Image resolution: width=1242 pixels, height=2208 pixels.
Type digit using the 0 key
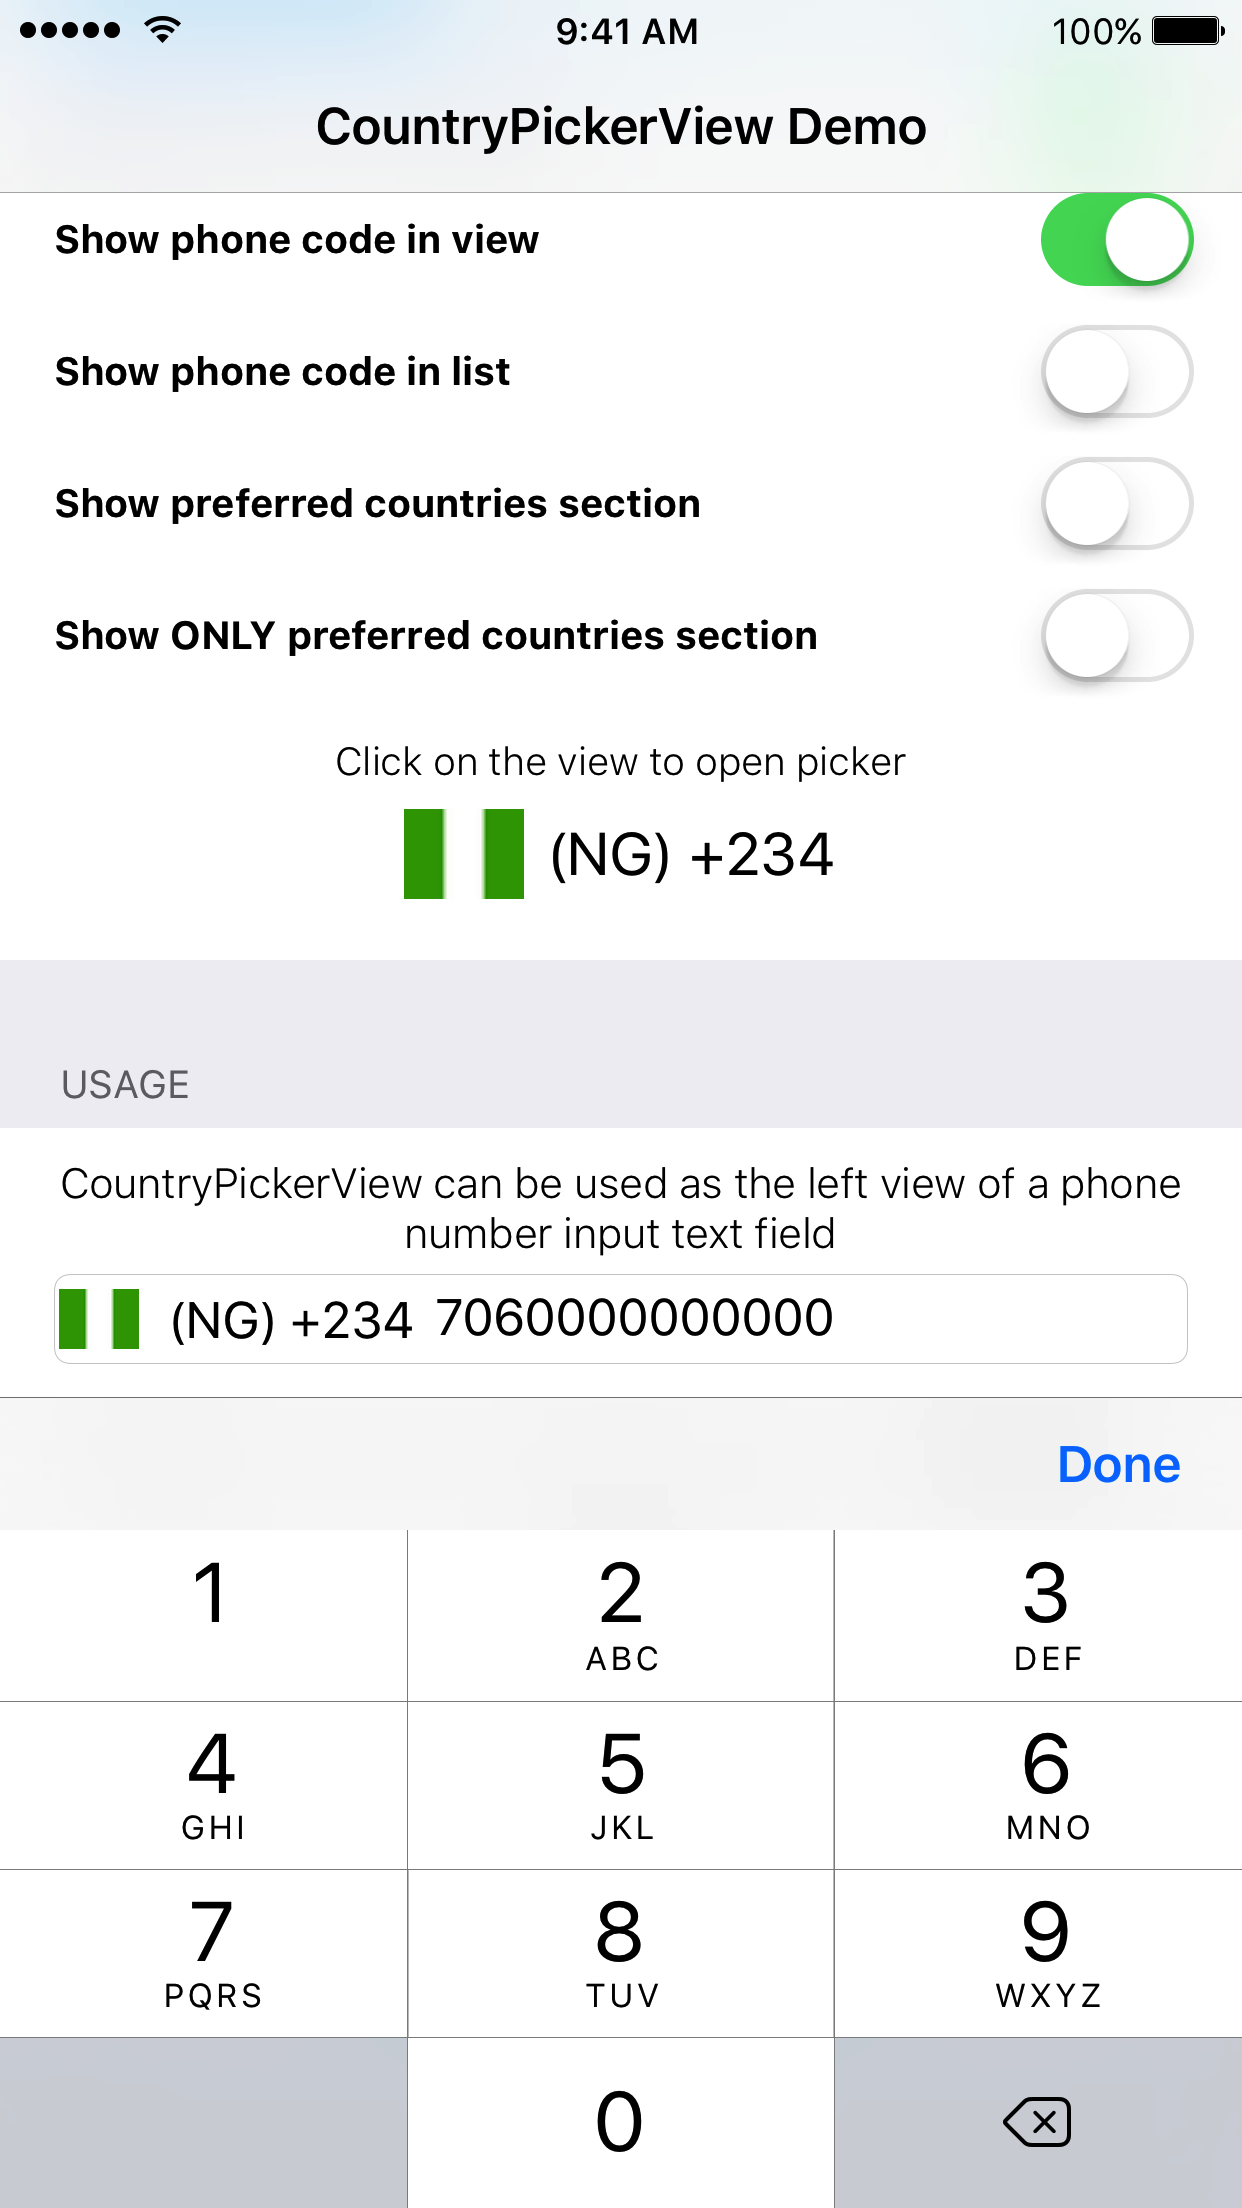(x=620, y=2122)
